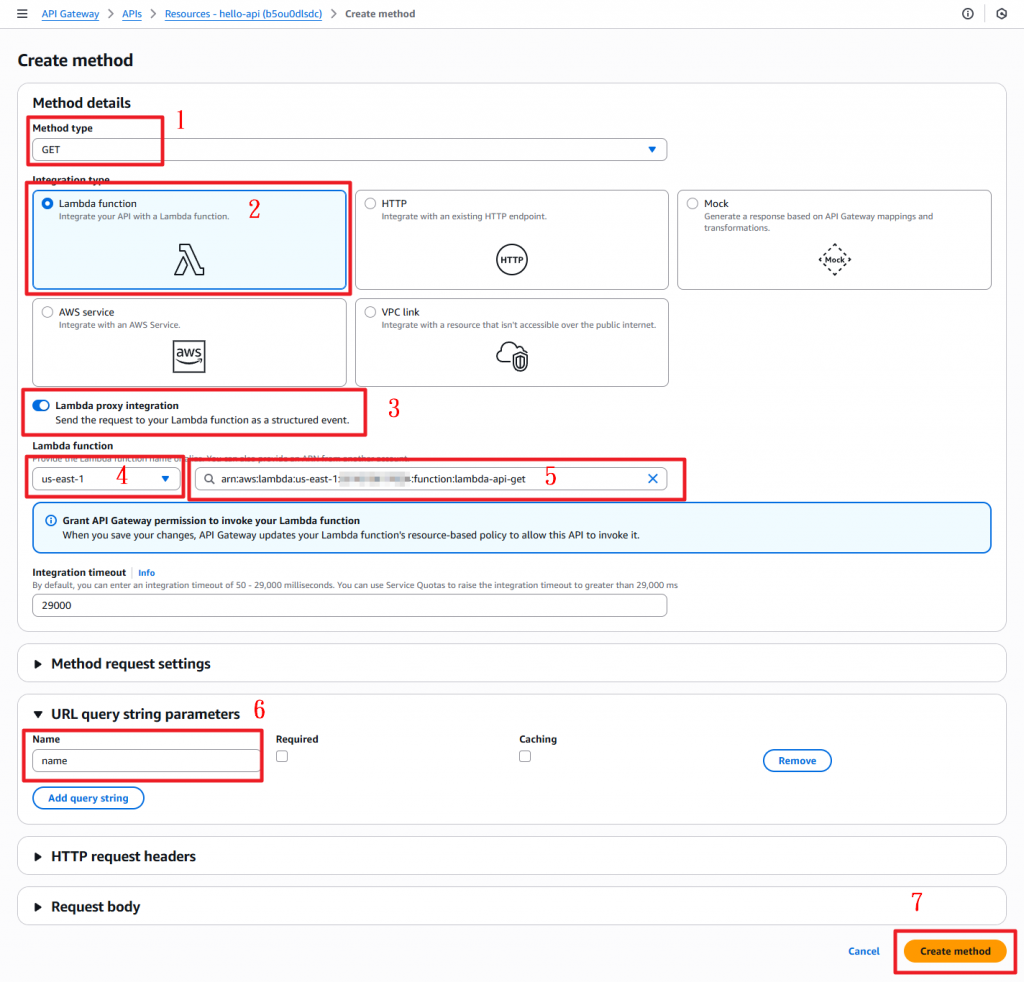Image resolution: width=1024 pixels, height=982 pixels.
Task: Open the hamburger navigation menu
Action: [x=22, y=14]
